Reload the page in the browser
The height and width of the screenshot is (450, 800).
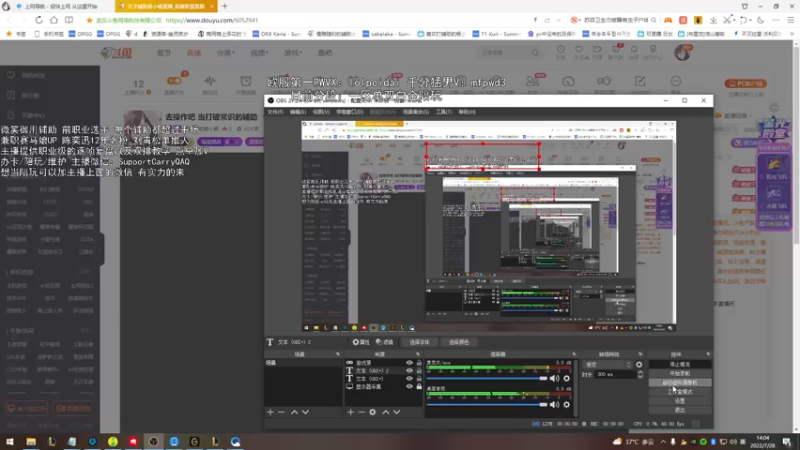pyautogui.click(x=39, y=20)
